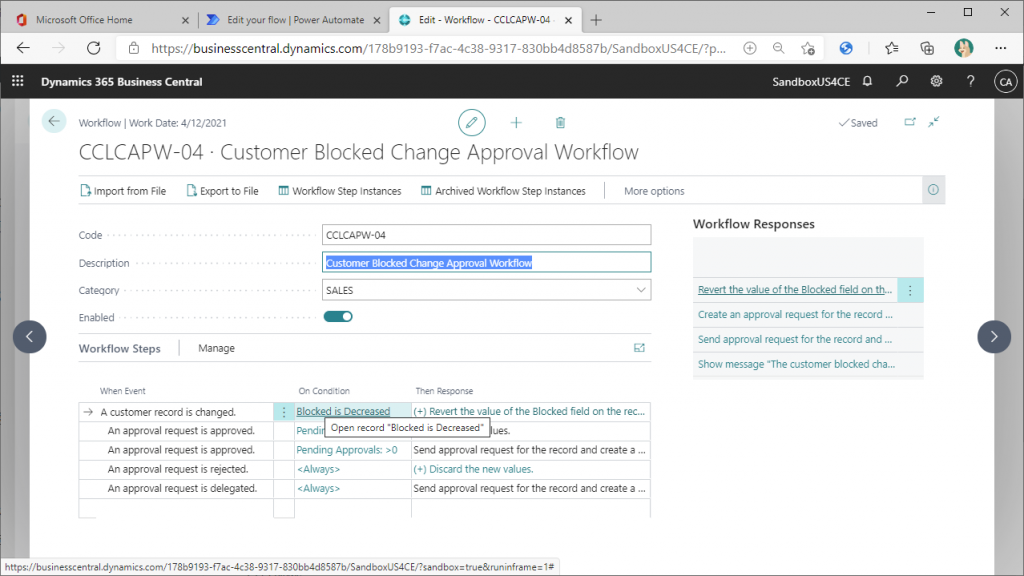Delete workflow using trash icon
The height and width of the screenshot is (576, 1024).
click(x=560, y=122)
